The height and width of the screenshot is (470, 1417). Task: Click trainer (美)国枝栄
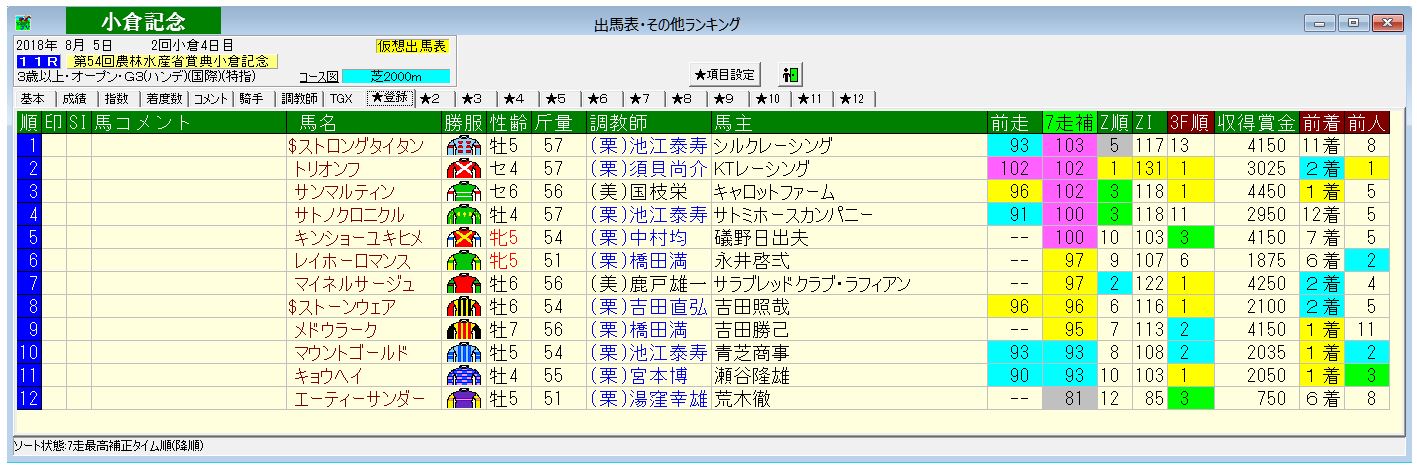(x=639, y=191)
